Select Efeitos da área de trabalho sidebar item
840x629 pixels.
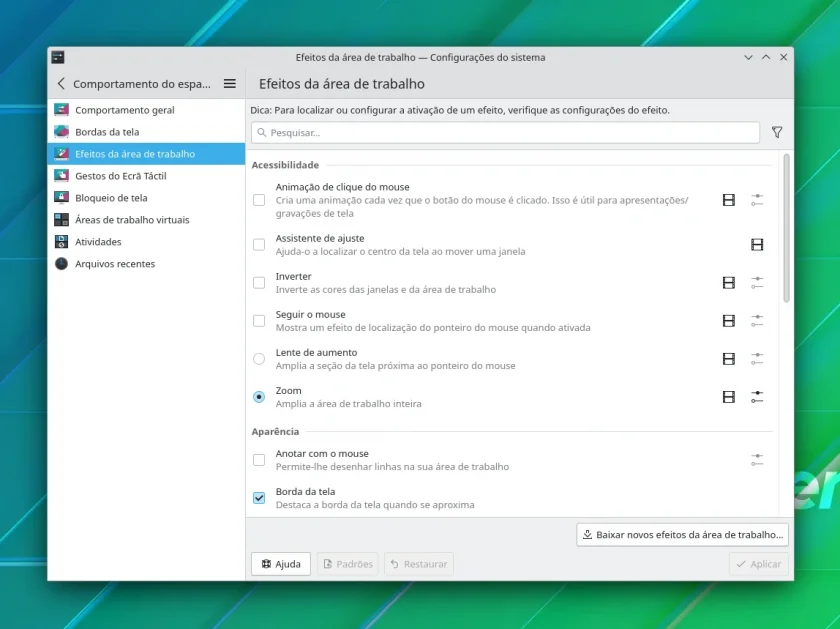click(x=146, y=154)
